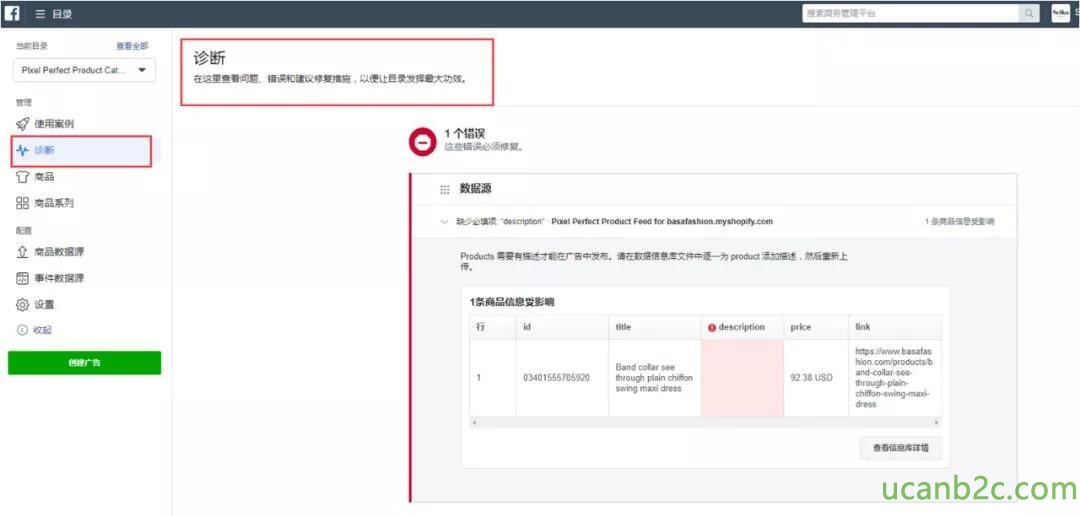The width and height of the screenshot is (1080, 516).
Task: Open 事件数据源 under 配置
Action: click(x=59, y=278)
